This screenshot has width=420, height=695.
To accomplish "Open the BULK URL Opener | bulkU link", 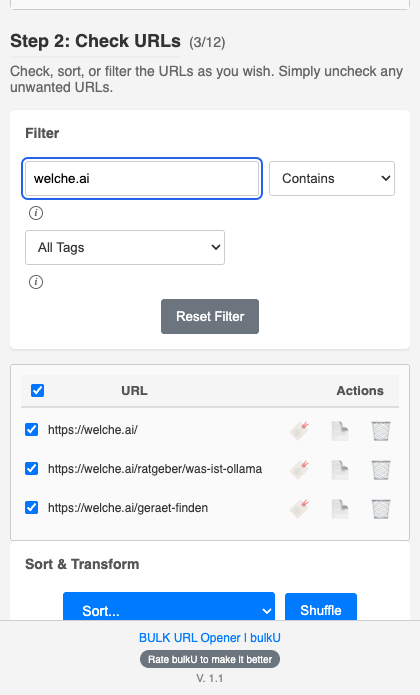I will (210, 637).
